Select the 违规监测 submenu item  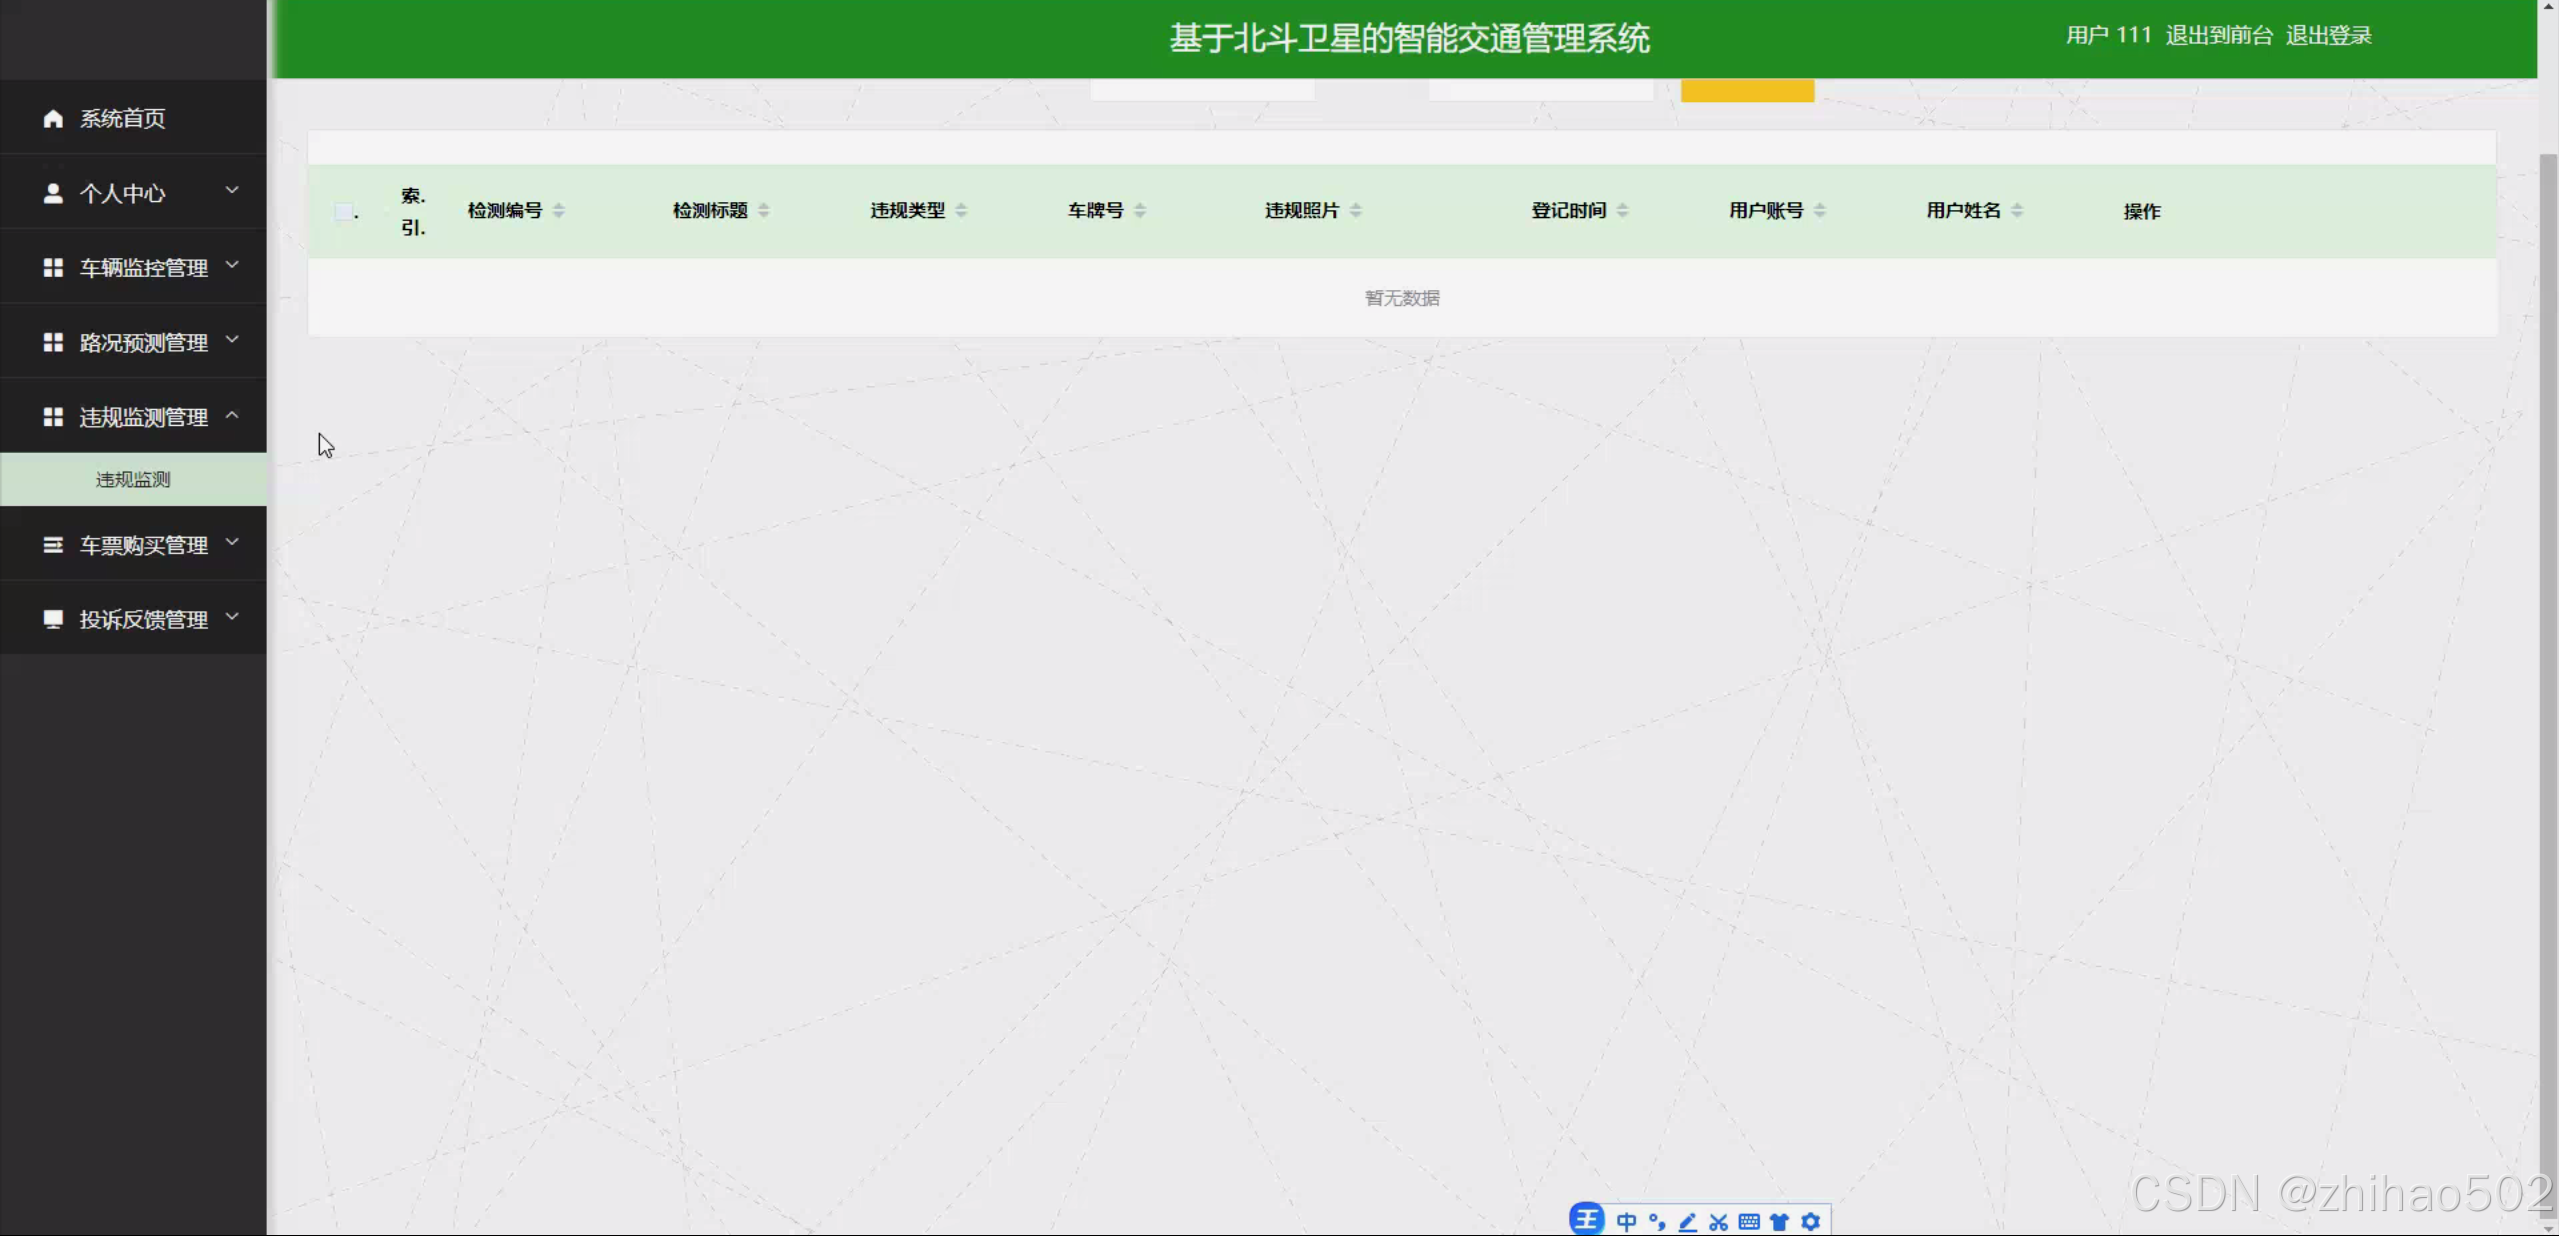point(133,479)
